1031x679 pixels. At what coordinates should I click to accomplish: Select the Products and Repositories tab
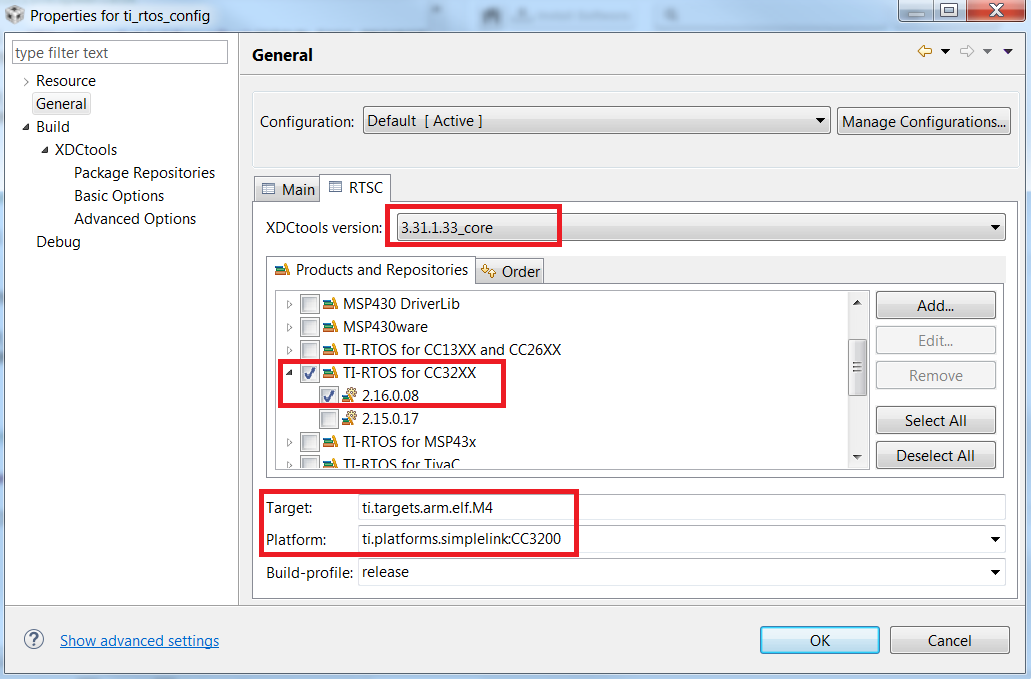pos(371,270)
